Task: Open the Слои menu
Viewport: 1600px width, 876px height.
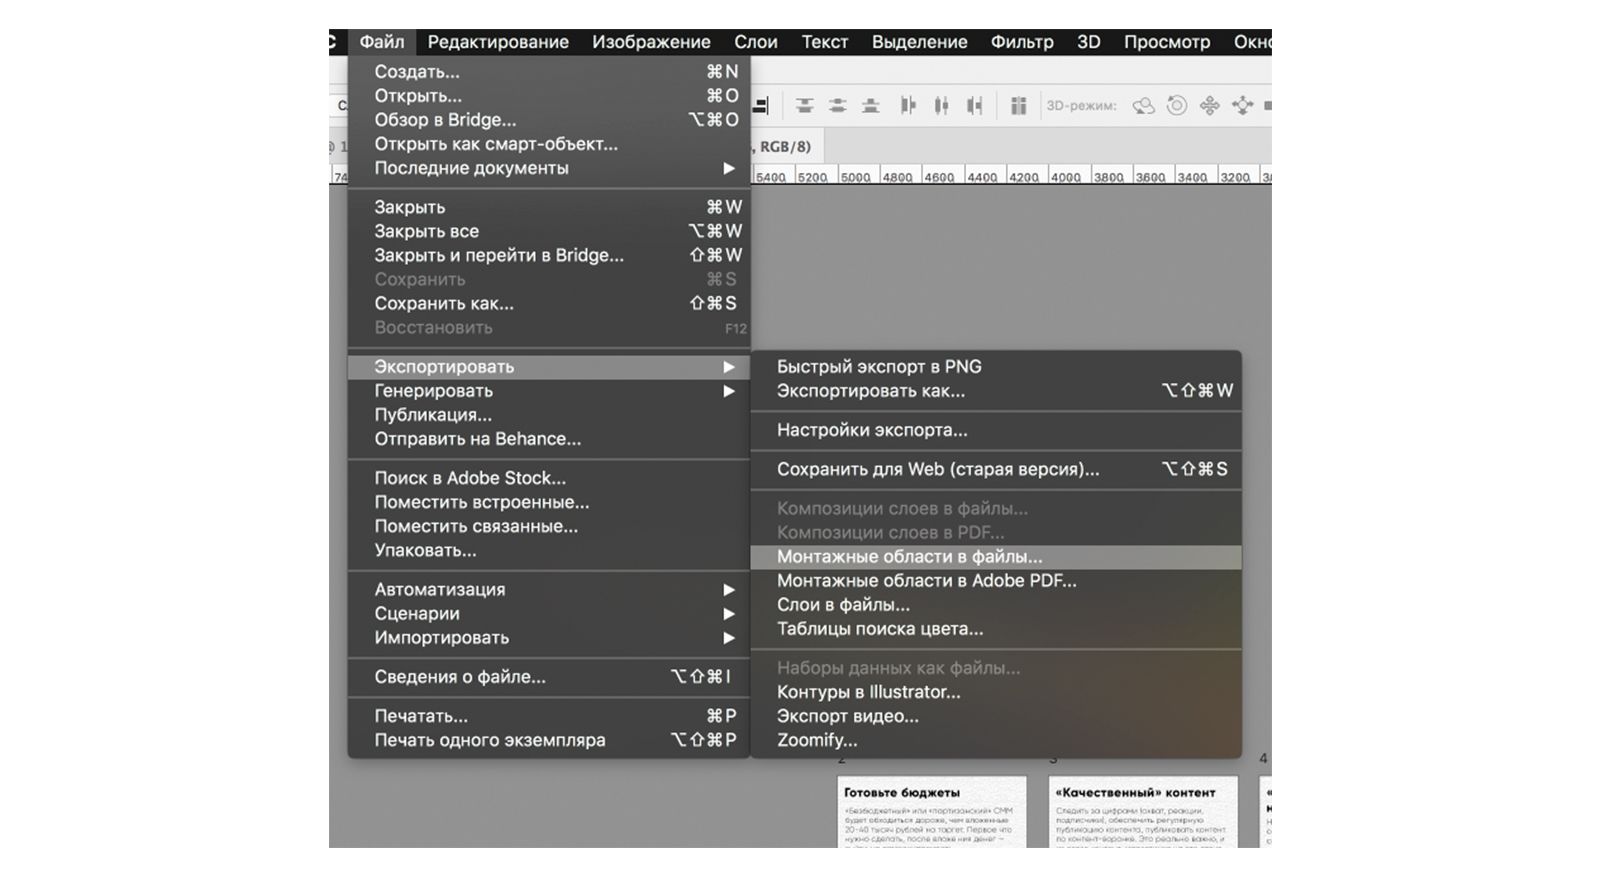Action: 756,42
